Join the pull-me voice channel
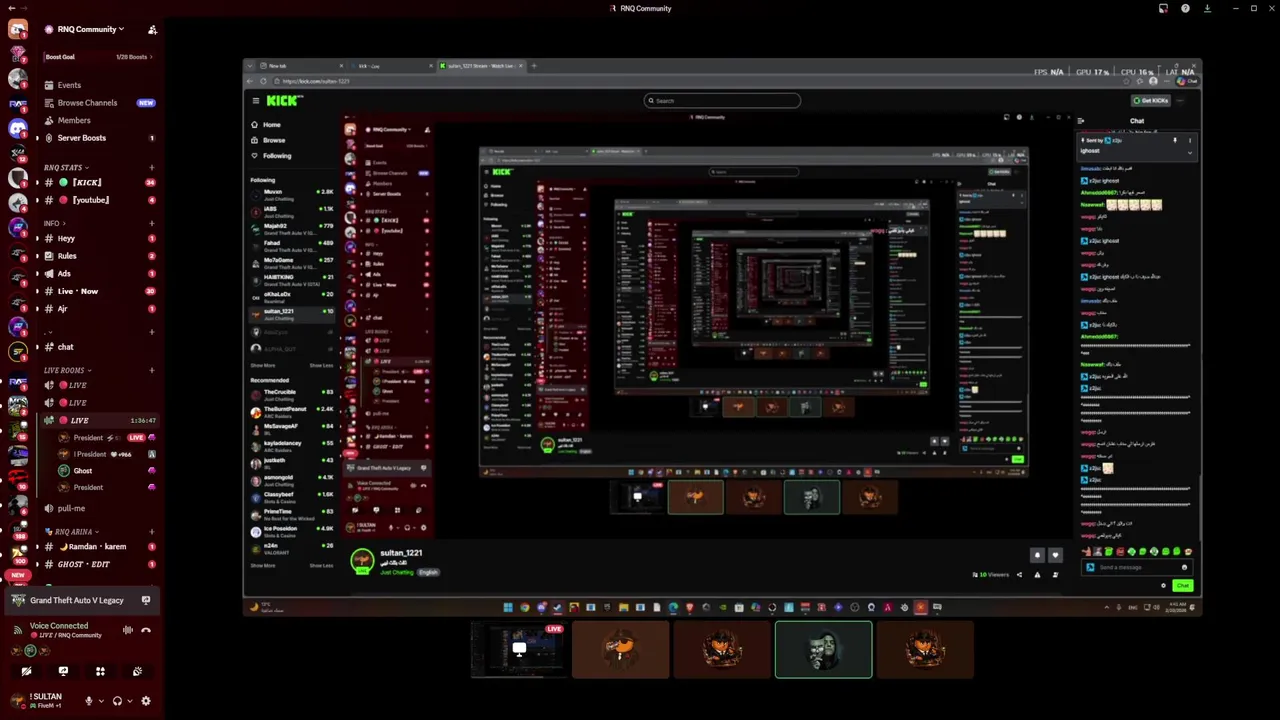Image resolution: width=1280 pixels, height=720 pixels. [x=98, y=508]
